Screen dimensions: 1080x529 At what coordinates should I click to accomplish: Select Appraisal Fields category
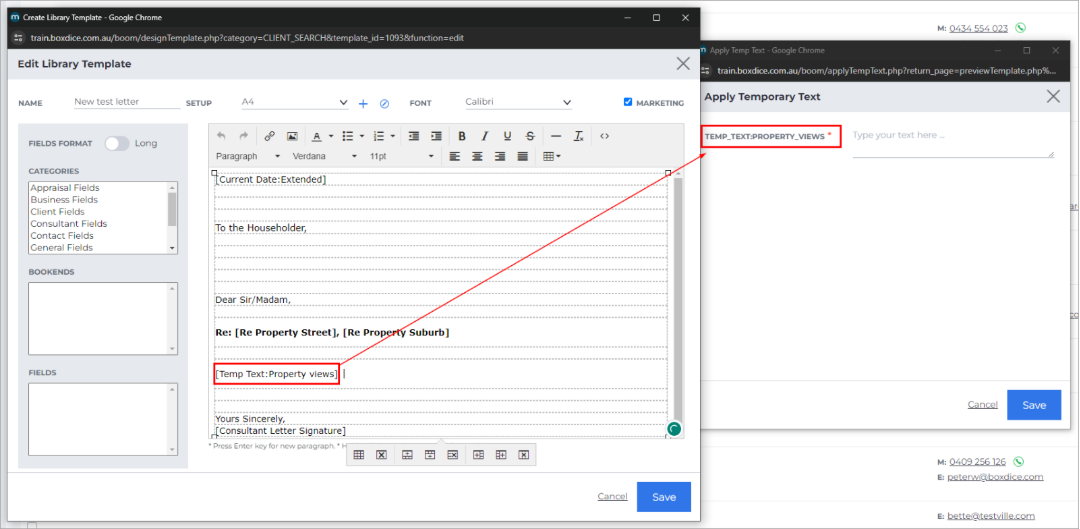[65, 187]
